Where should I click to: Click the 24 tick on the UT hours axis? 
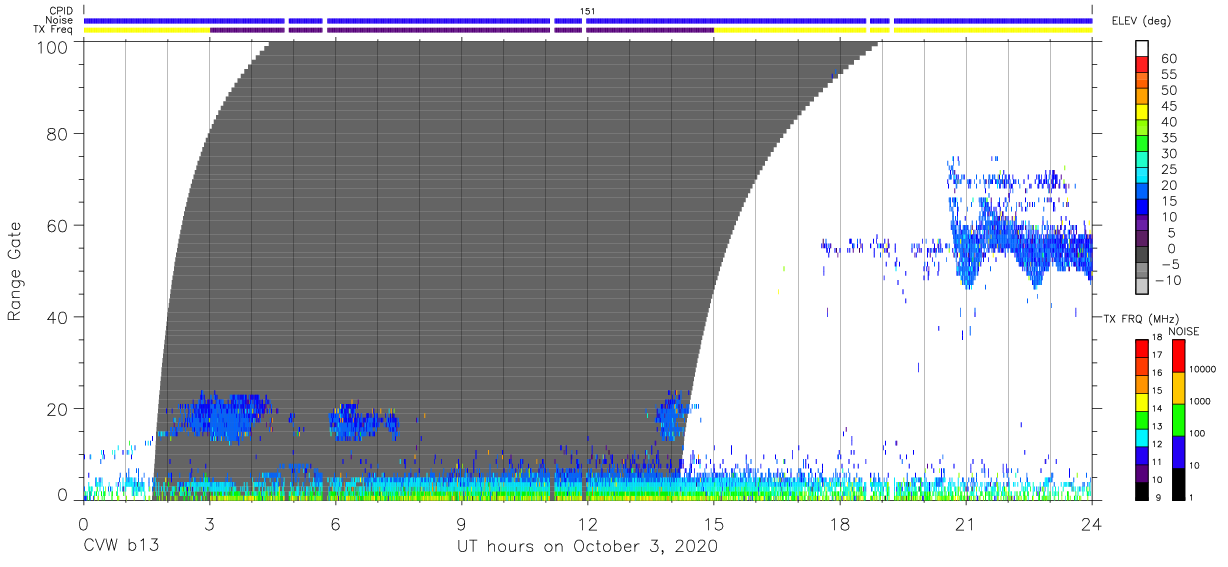[x=1092, y=524]
